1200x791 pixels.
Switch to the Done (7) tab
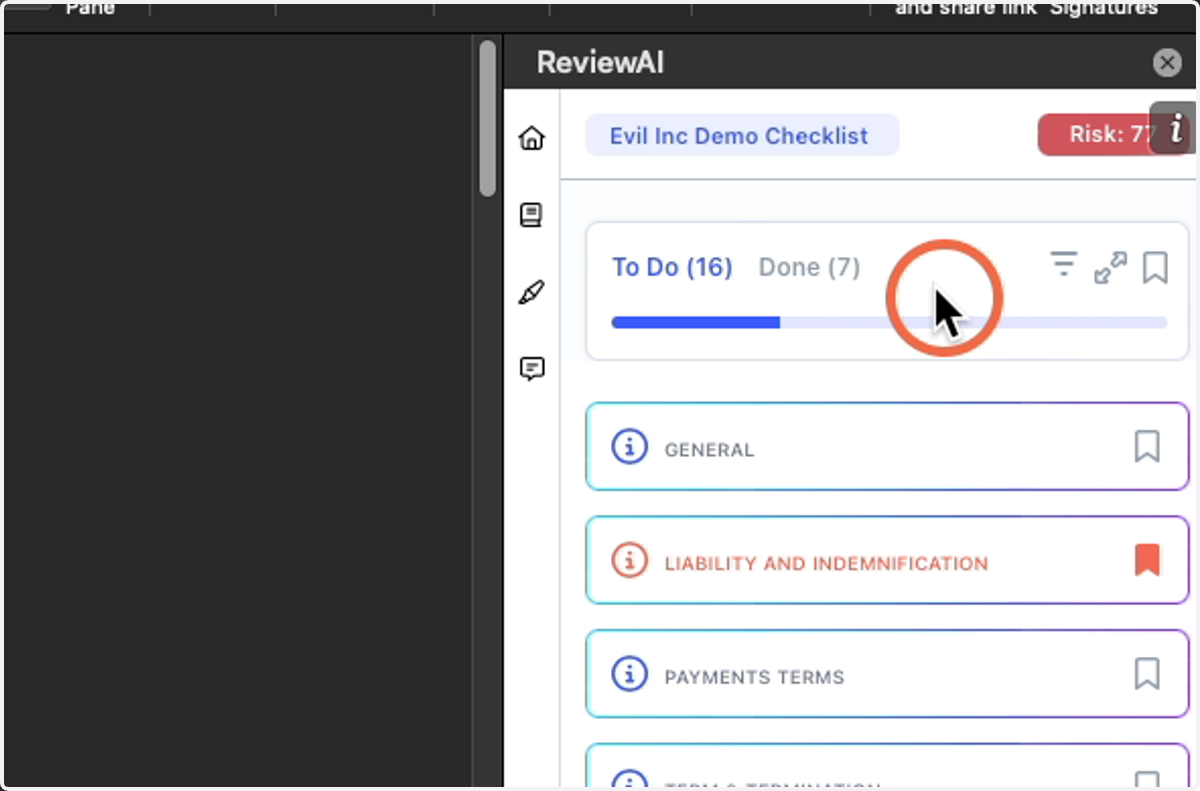pos(809,268)
